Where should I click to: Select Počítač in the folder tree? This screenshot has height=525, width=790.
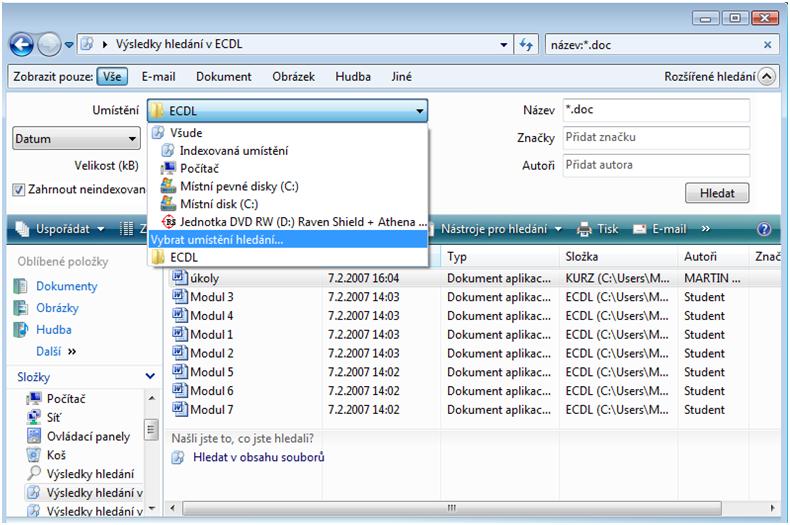66,399
